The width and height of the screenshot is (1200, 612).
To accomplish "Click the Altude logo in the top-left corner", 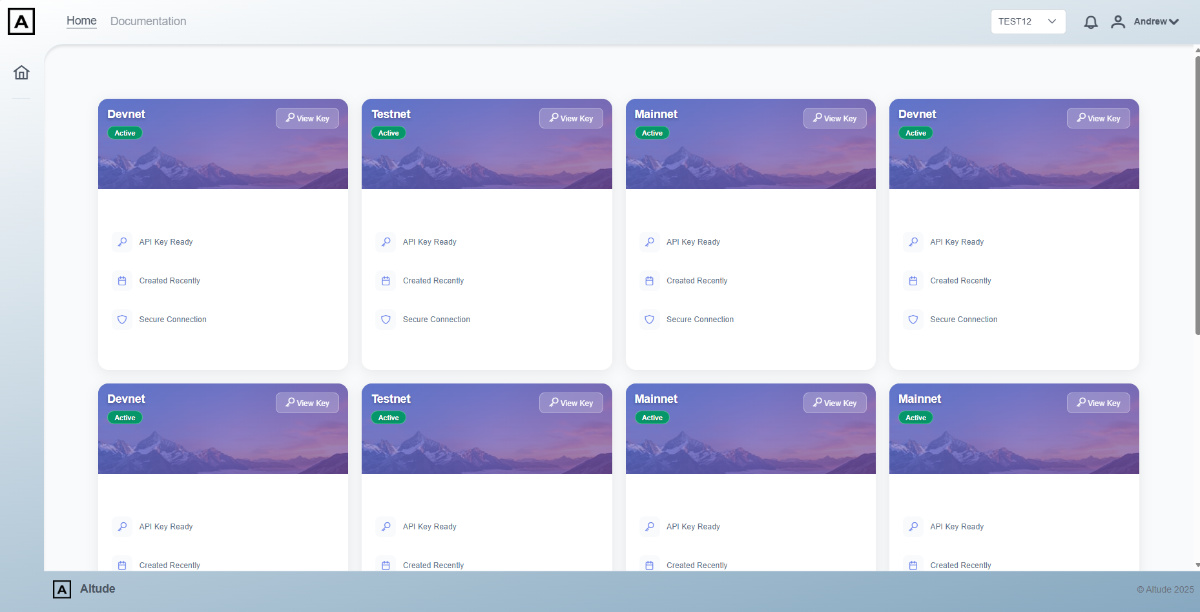I will (21, 21).
